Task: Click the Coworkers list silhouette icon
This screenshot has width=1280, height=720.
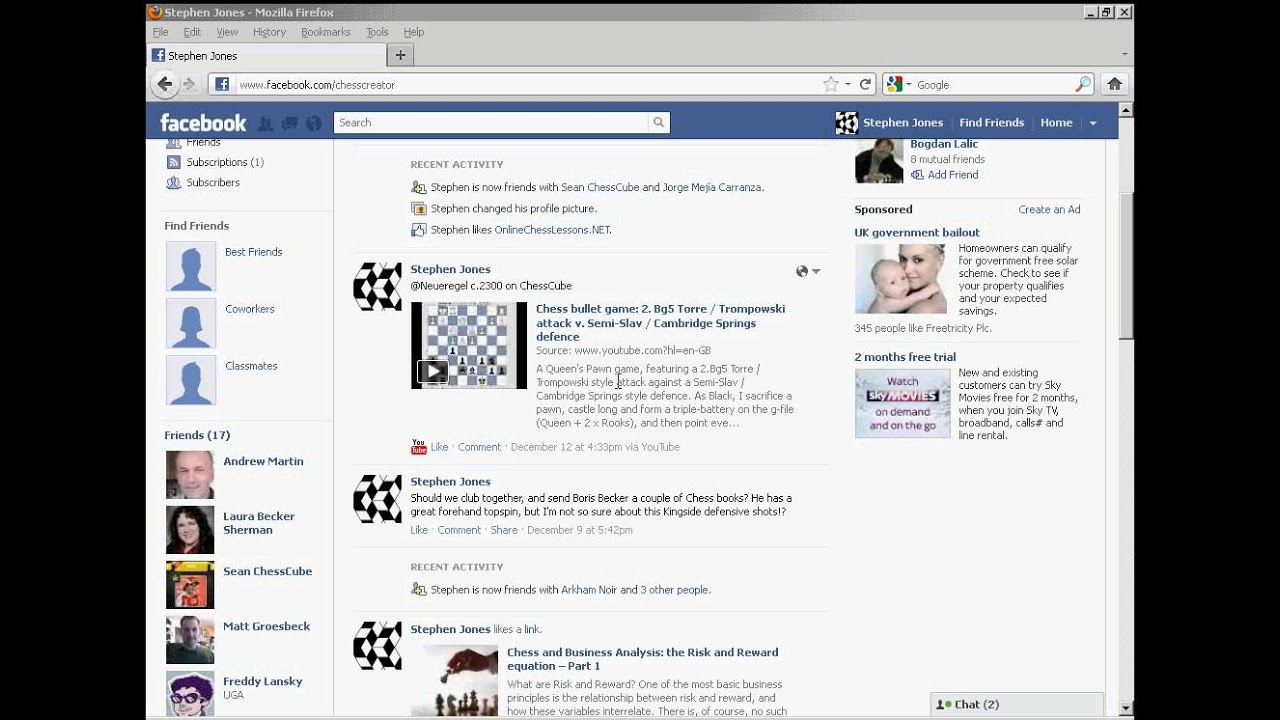Action: point(190,323)
